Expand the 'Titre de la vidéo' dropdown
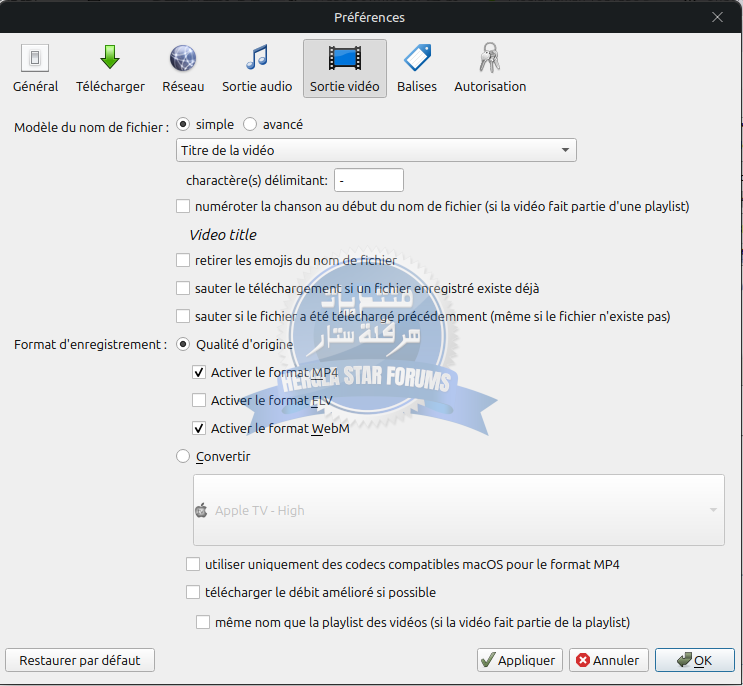Viewport: 743px width, 686px height. pyautogui.click(x=376, y=151)
